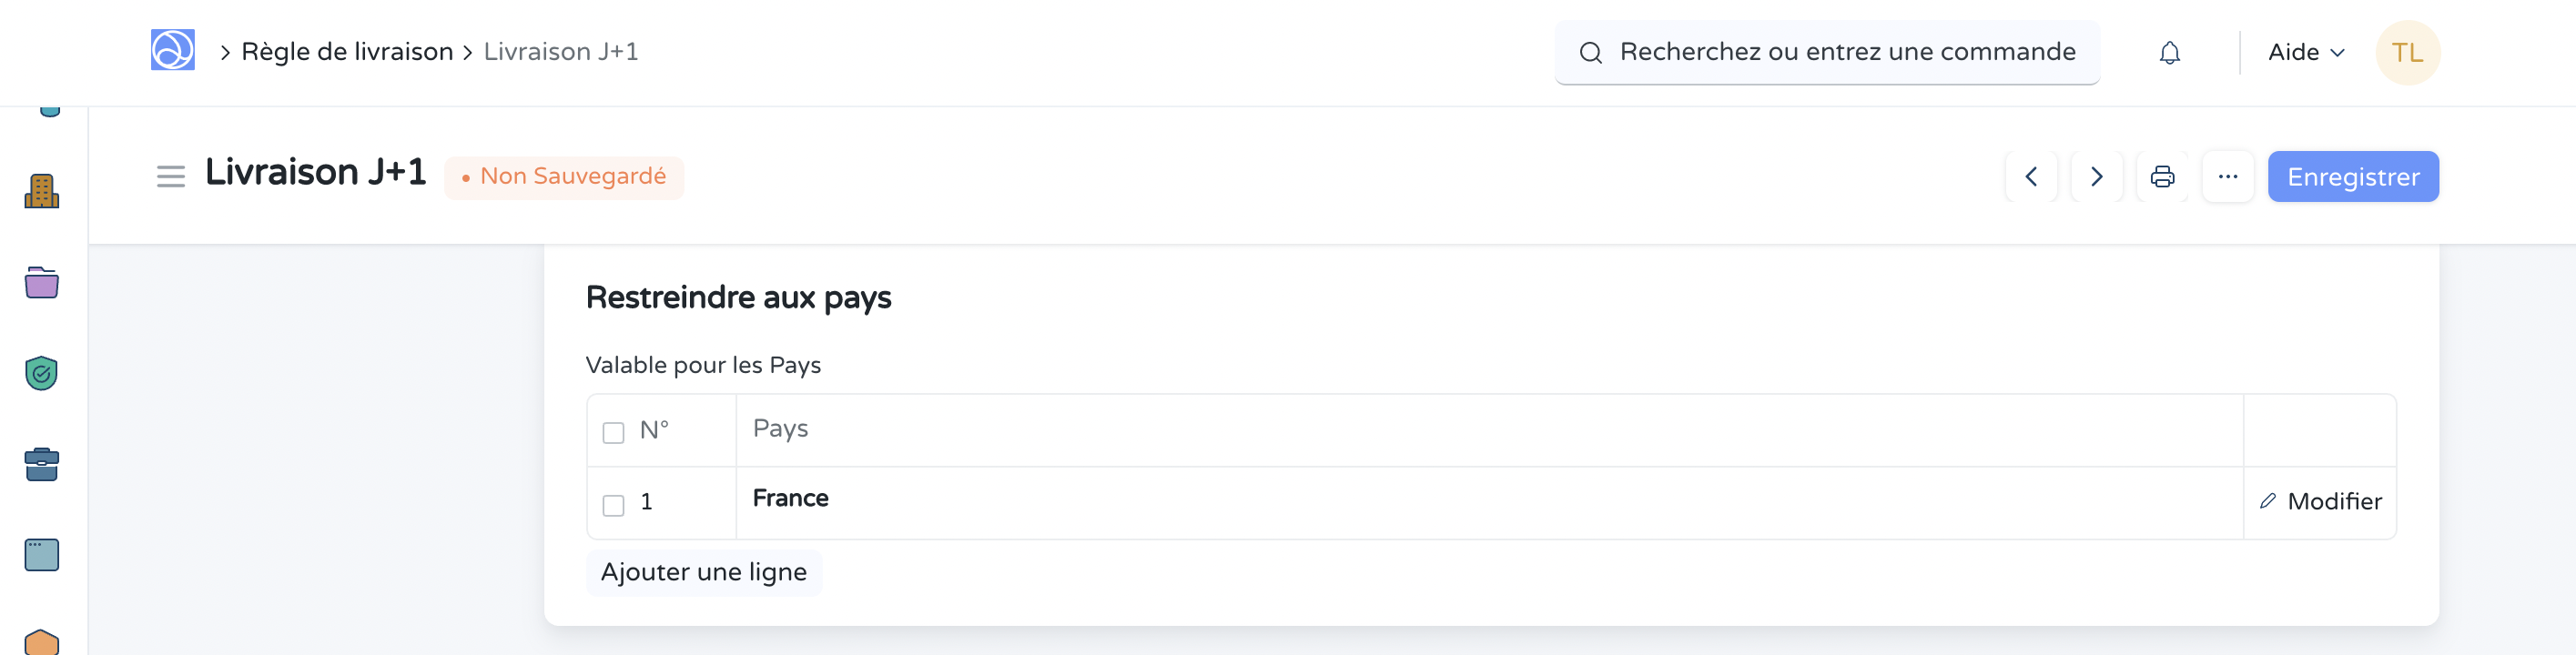Open the hamburger menu beside Livraison J+1
2576x655 pixels.
[x=170, y=176]
